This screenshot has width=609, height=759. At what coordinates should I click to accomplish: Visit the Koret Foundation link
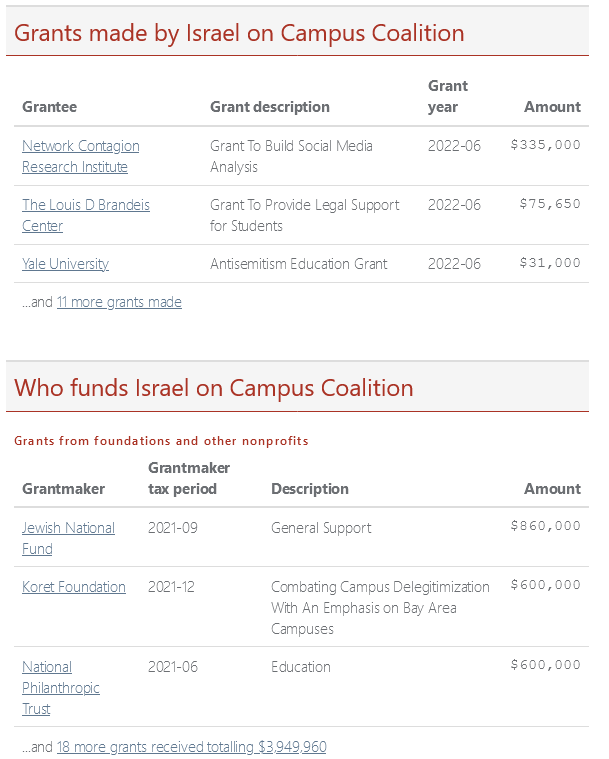pos(74,587)
